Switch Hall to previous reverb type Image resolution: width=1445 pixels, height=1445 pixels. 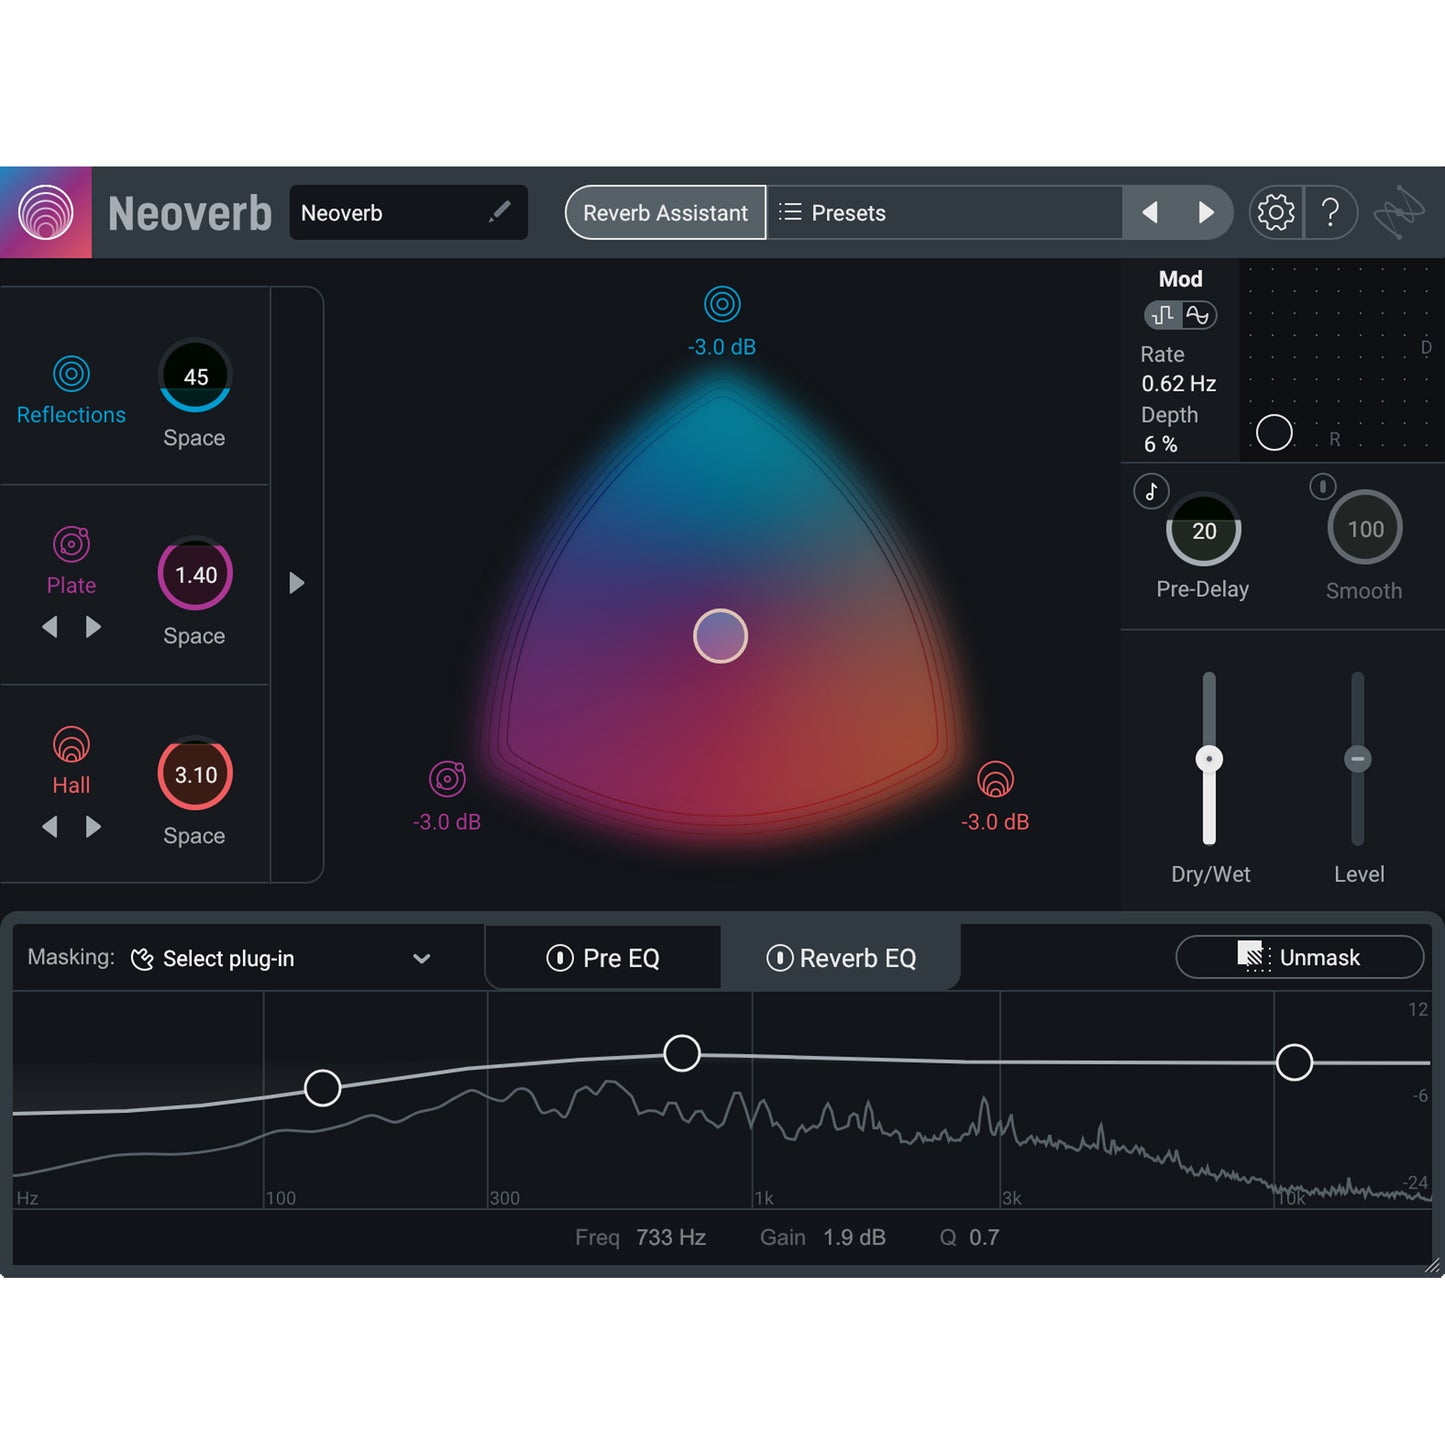pos(50,827)
